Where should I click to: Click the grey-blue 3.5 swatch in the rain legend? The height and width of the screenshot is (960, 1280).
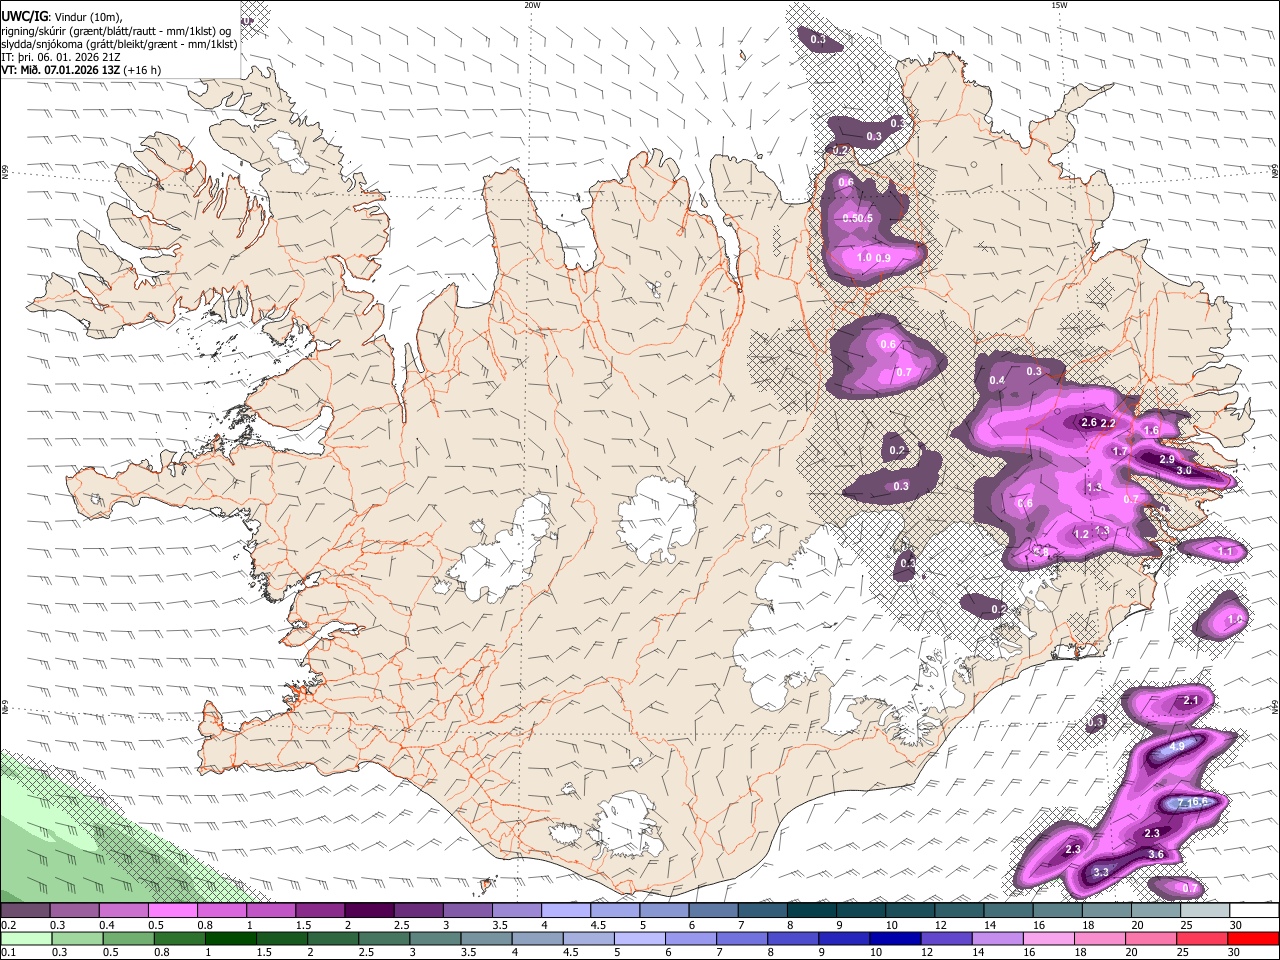487,938
